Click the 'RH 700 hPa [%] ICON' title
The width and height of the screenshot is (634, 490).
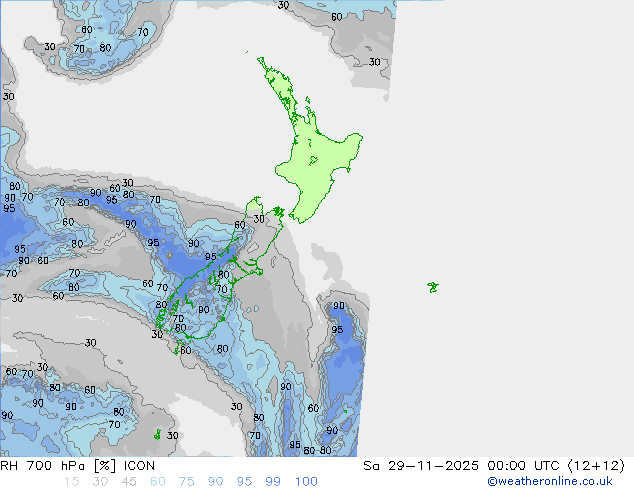tap(77, 466)
